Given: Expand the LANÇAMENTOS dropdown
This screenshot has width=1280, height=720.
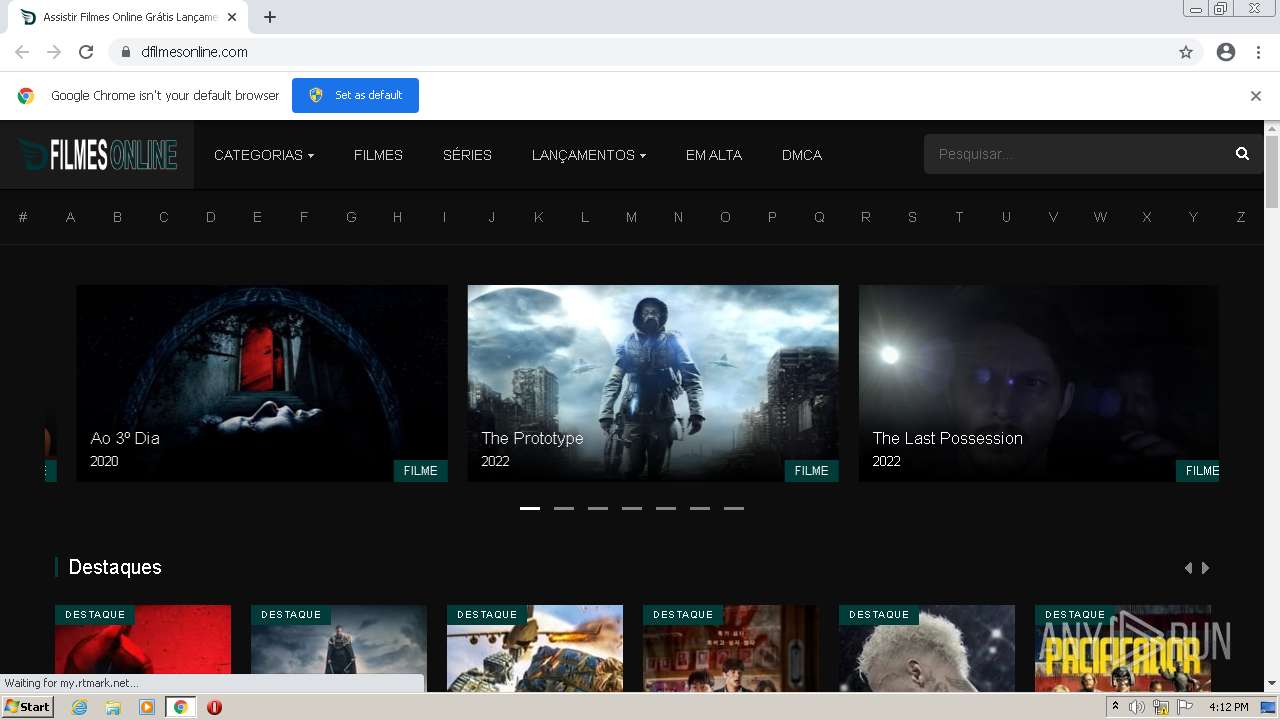Looking at the screenshot, I should click(589, 155).
